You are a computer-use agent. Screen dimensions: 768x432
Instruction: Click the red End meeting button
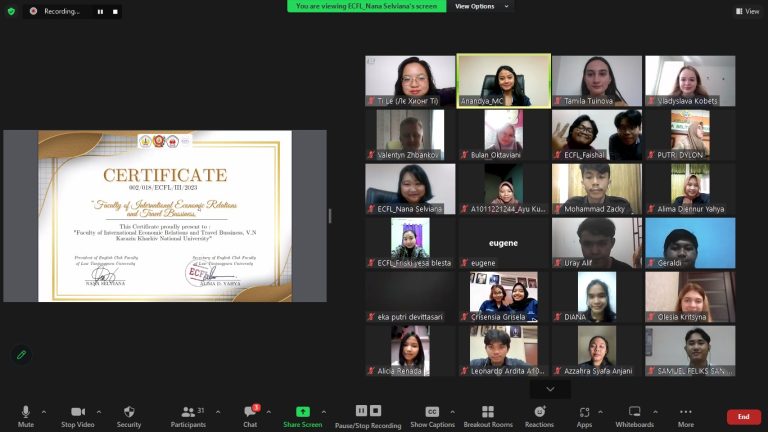pyautogui.click(x=743, y=416)
